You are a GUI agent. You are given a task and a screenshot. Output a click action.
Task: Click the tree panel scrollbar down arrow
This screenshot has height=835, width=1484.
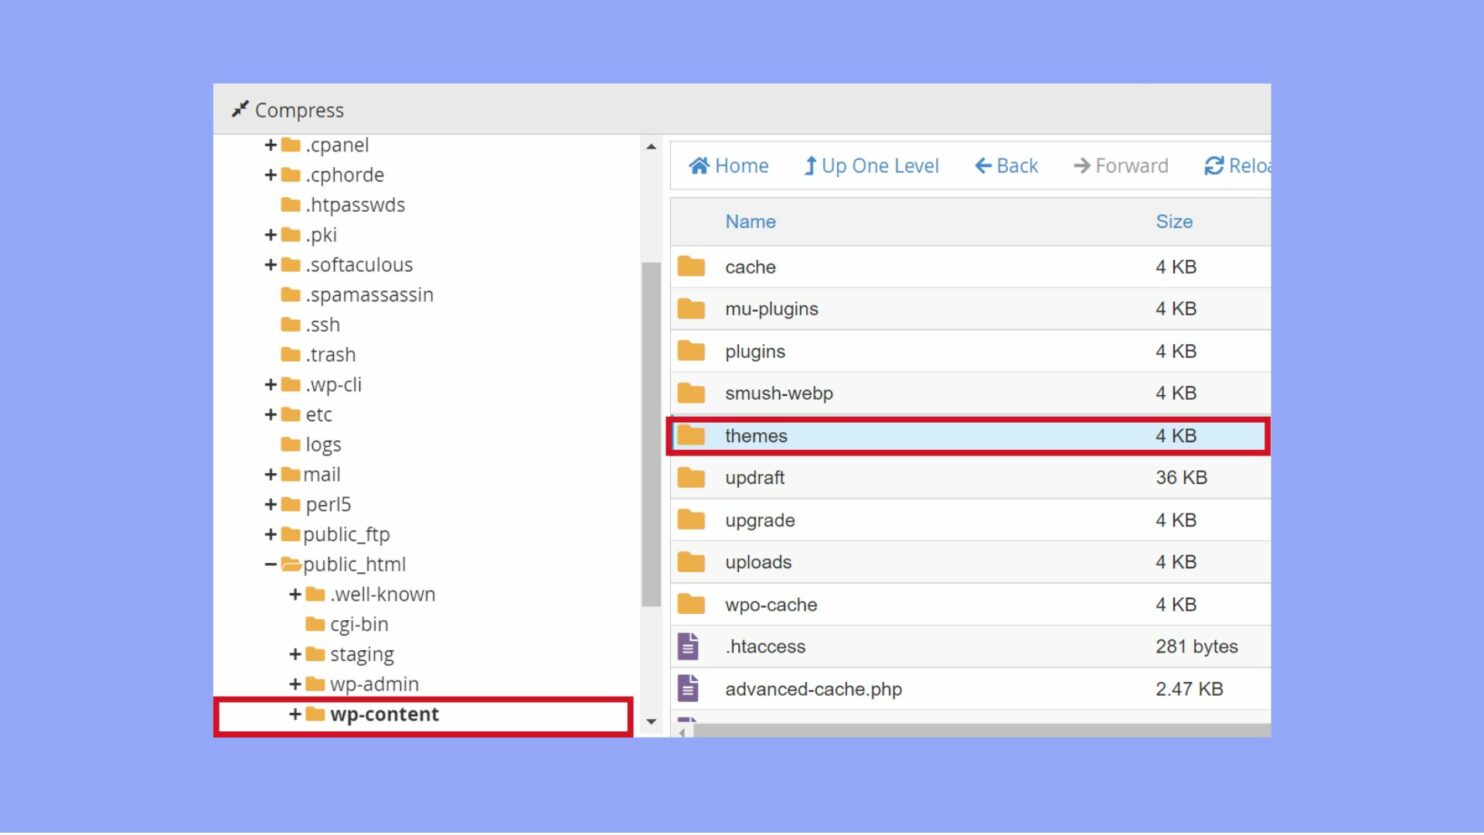coord(651,720)
